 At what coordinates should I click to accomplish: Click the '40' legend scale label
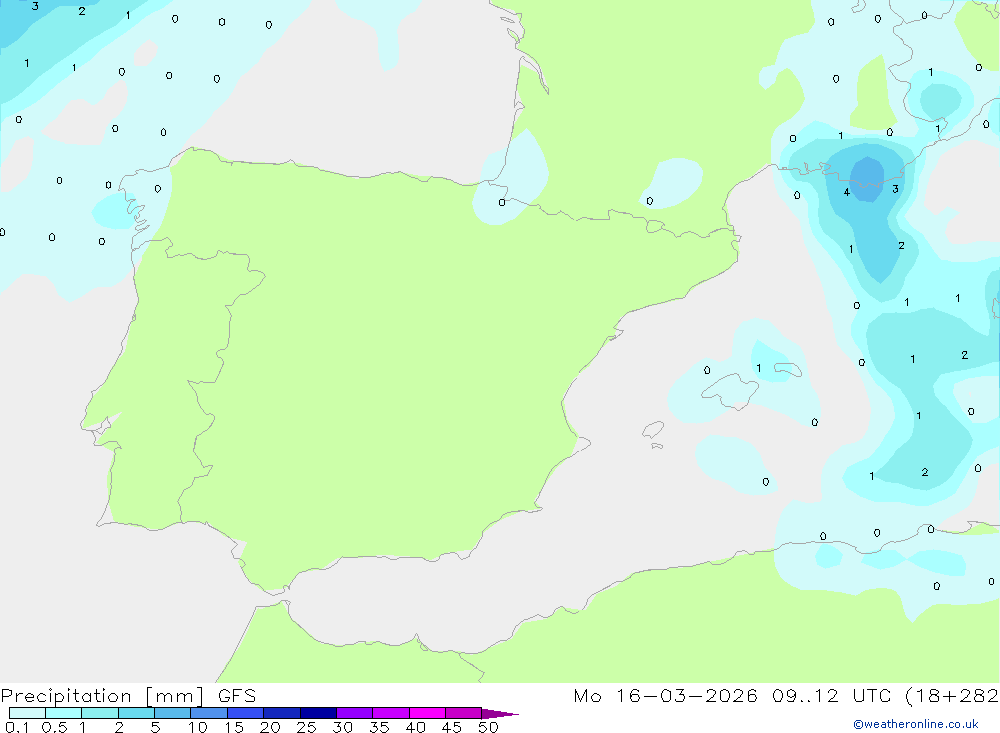(x=416, y=727)
